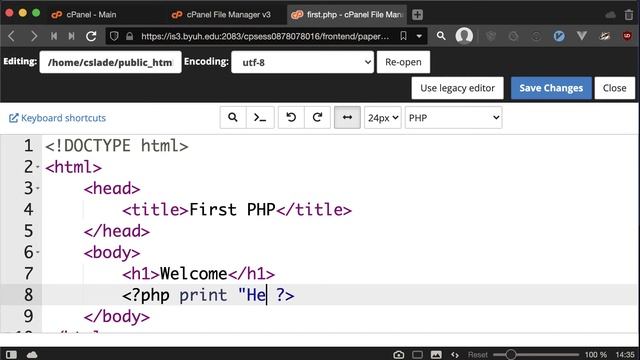Screen dimensions: 640x360
Task: Click page actions code icon in status bar
Action: [x=455, y=355]
